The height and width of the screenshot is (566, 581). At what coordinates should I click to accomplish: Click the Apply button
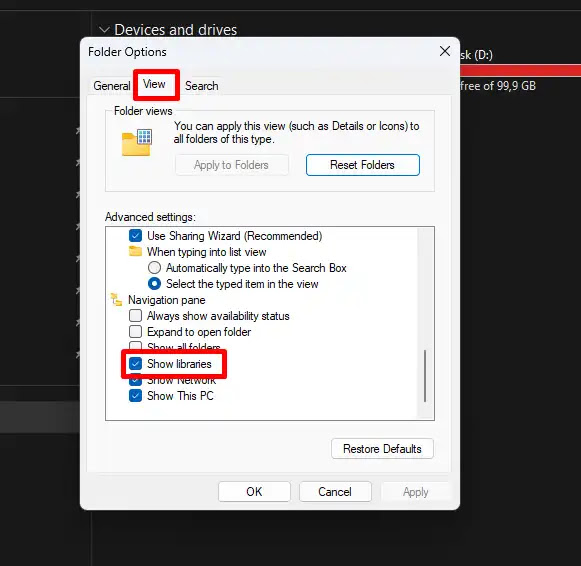click(x=415, y=492)
